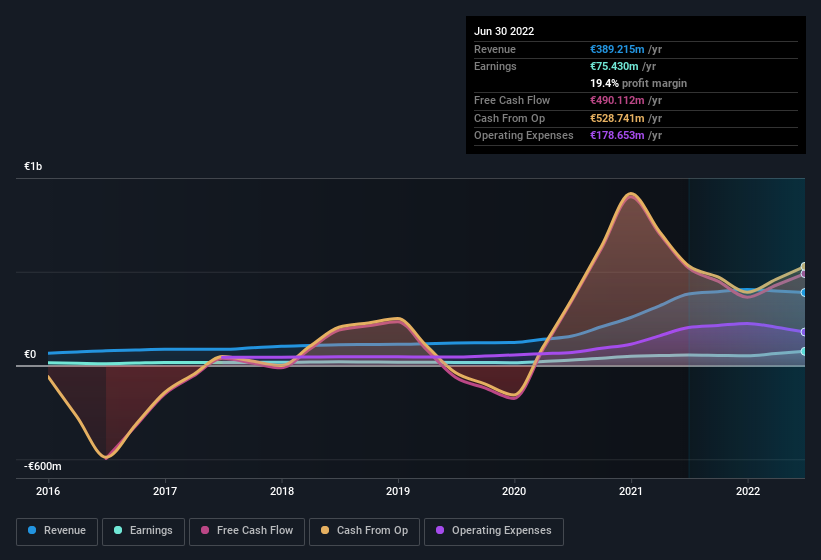Click the blue Revenue legend dot

[x=33, y=531]
